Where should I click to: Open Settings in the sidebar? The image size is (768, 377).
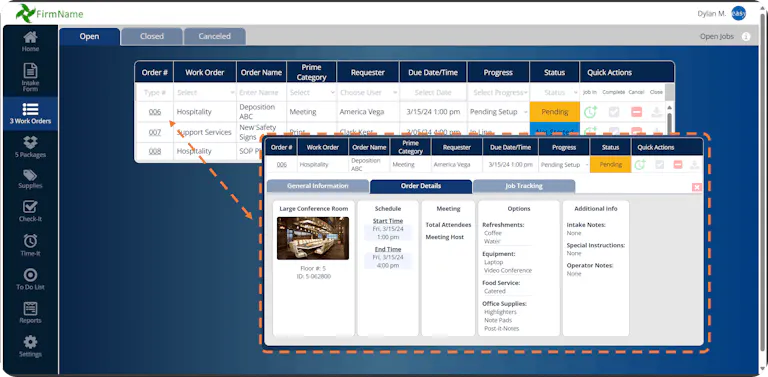pyautogui.click(x=30, y=346)
